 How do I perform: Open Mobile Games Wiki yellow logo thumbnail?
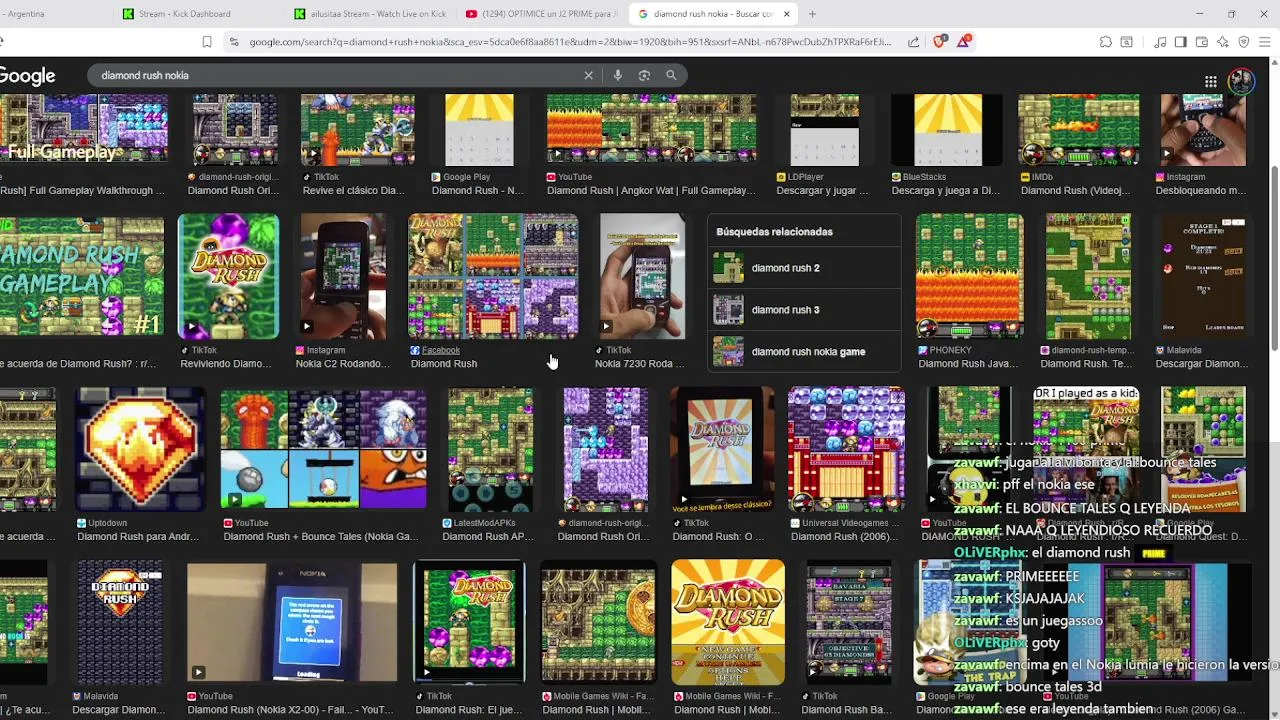[728, 622]
